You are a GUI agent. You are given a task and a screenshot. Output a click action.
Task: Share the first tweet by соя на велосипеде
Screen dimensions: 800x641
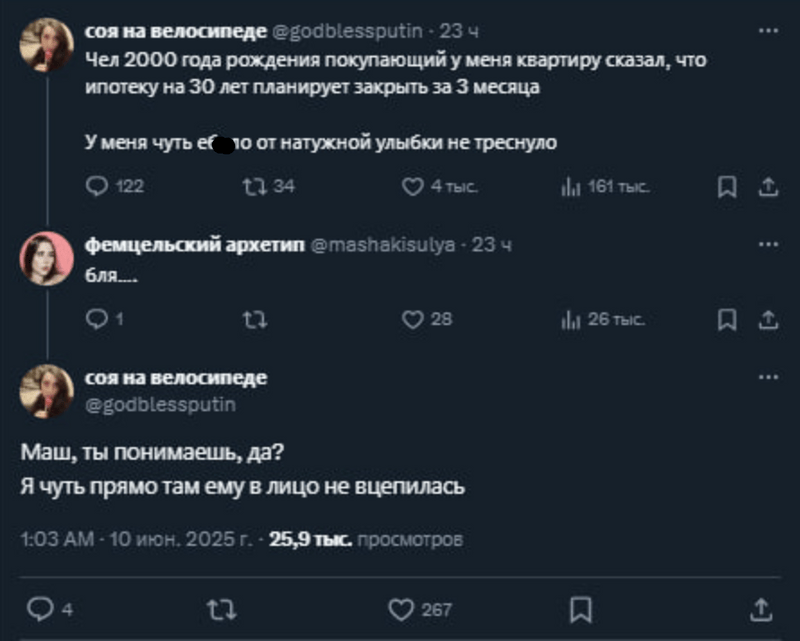click(768, 186)
